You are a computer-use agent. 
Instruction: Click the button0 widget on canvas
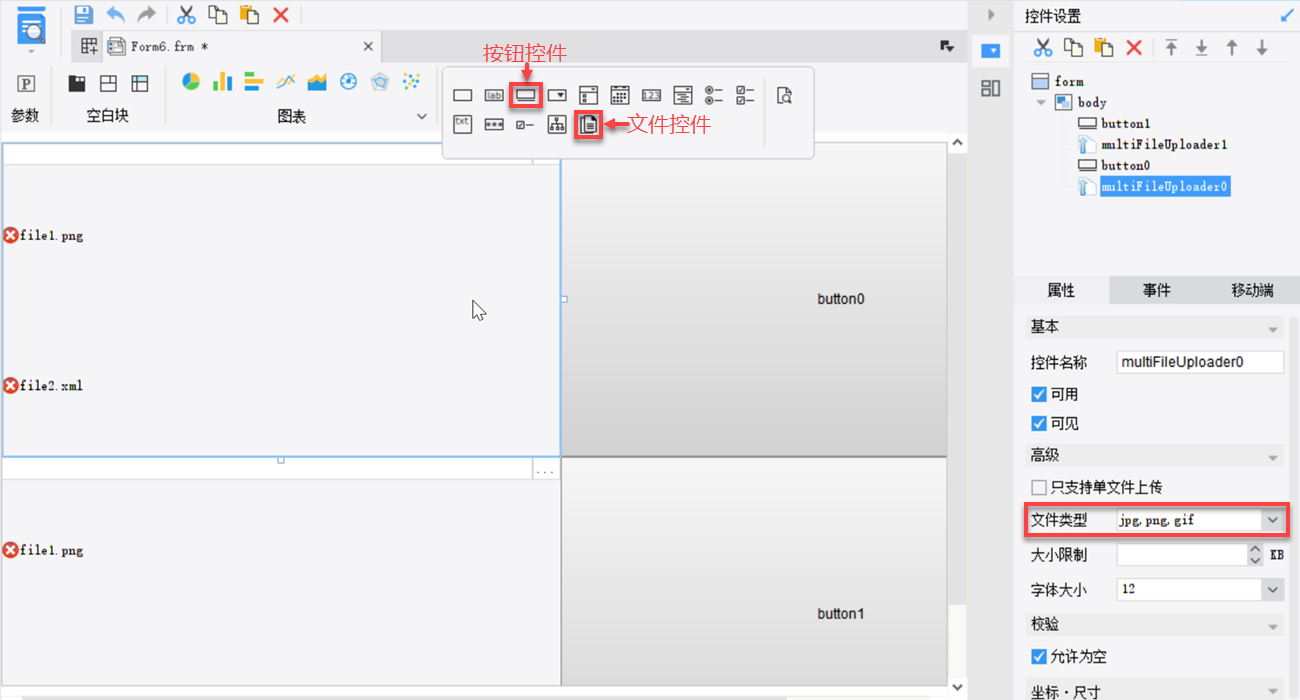pyautogui.click(x=754, y=299)
